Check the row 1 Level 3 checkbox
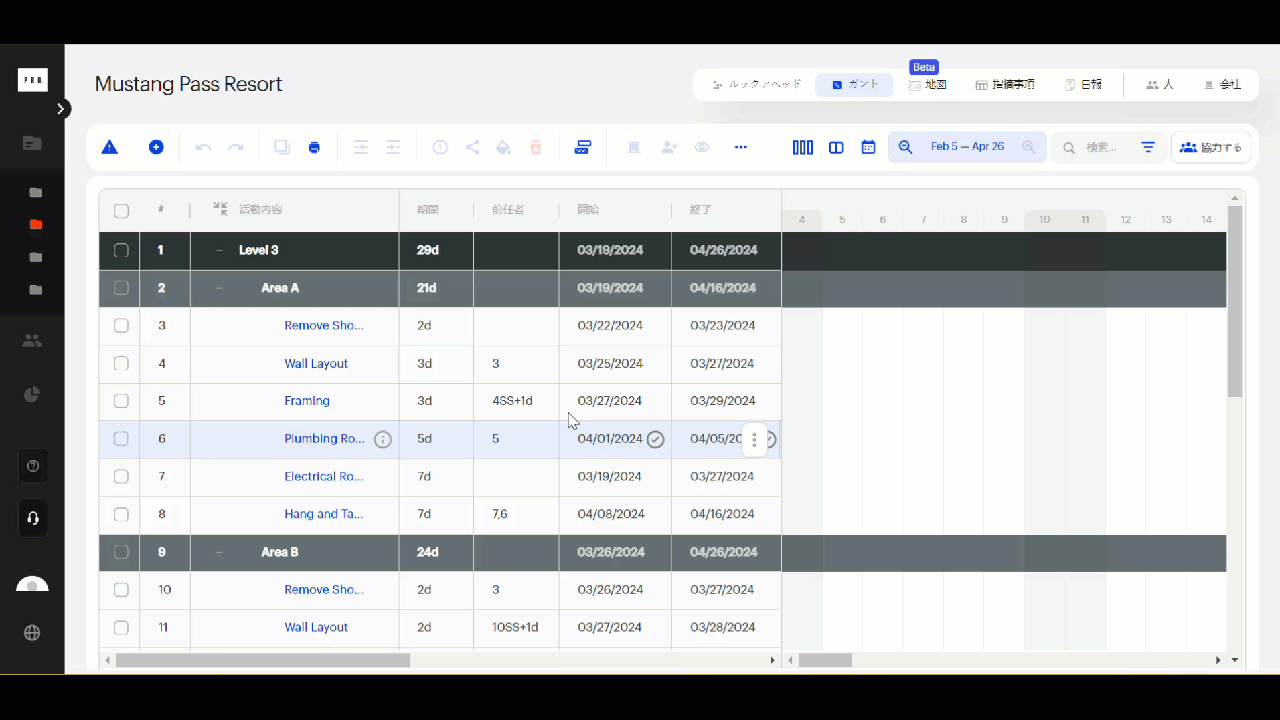1280x720 pixels. coord(121,250)
